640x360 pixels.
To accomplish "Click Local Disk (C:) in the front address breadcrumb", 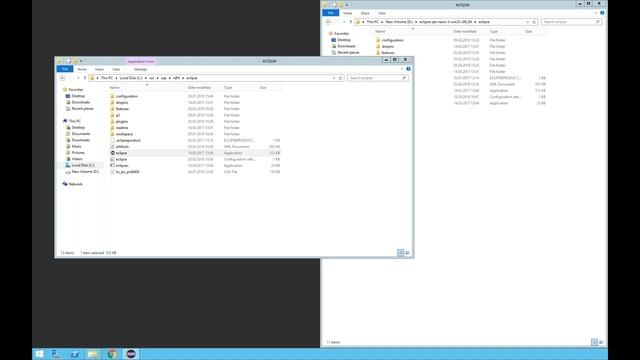I will 131,78.
